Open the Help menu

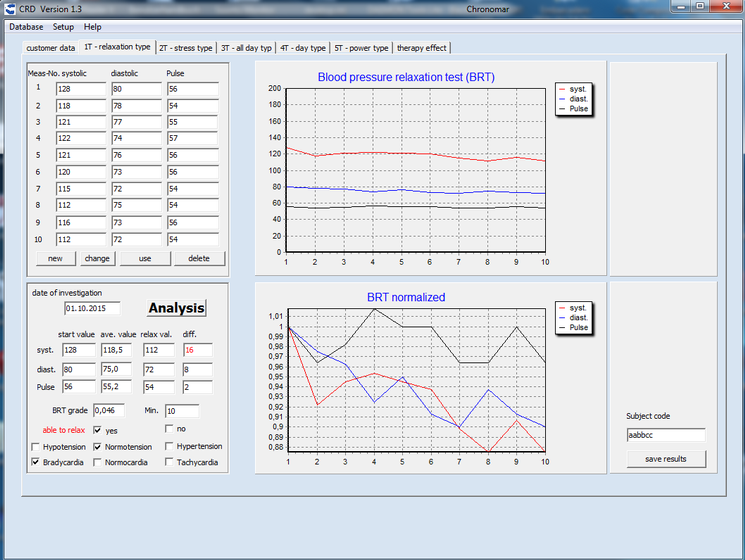pyautogui.click(x=93, y=27)
